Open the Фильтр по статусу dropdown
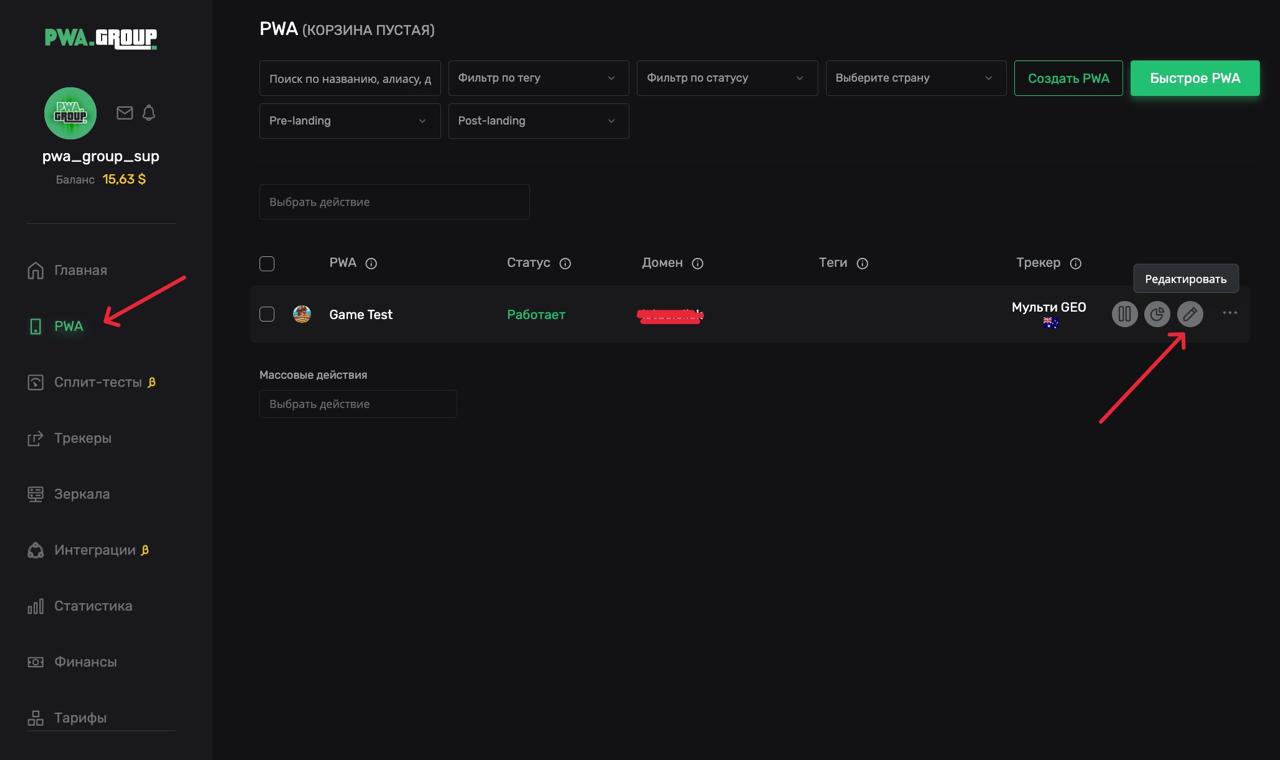This screenshot has height=760, width=1280. point(726,78)
